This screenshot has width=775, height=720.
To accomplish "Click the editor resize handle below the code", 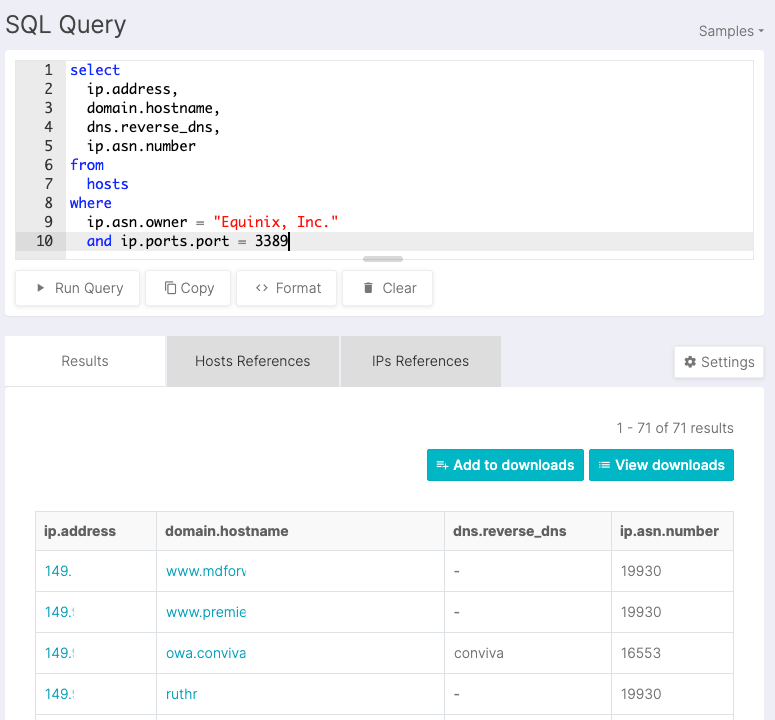I will point(383,259).
